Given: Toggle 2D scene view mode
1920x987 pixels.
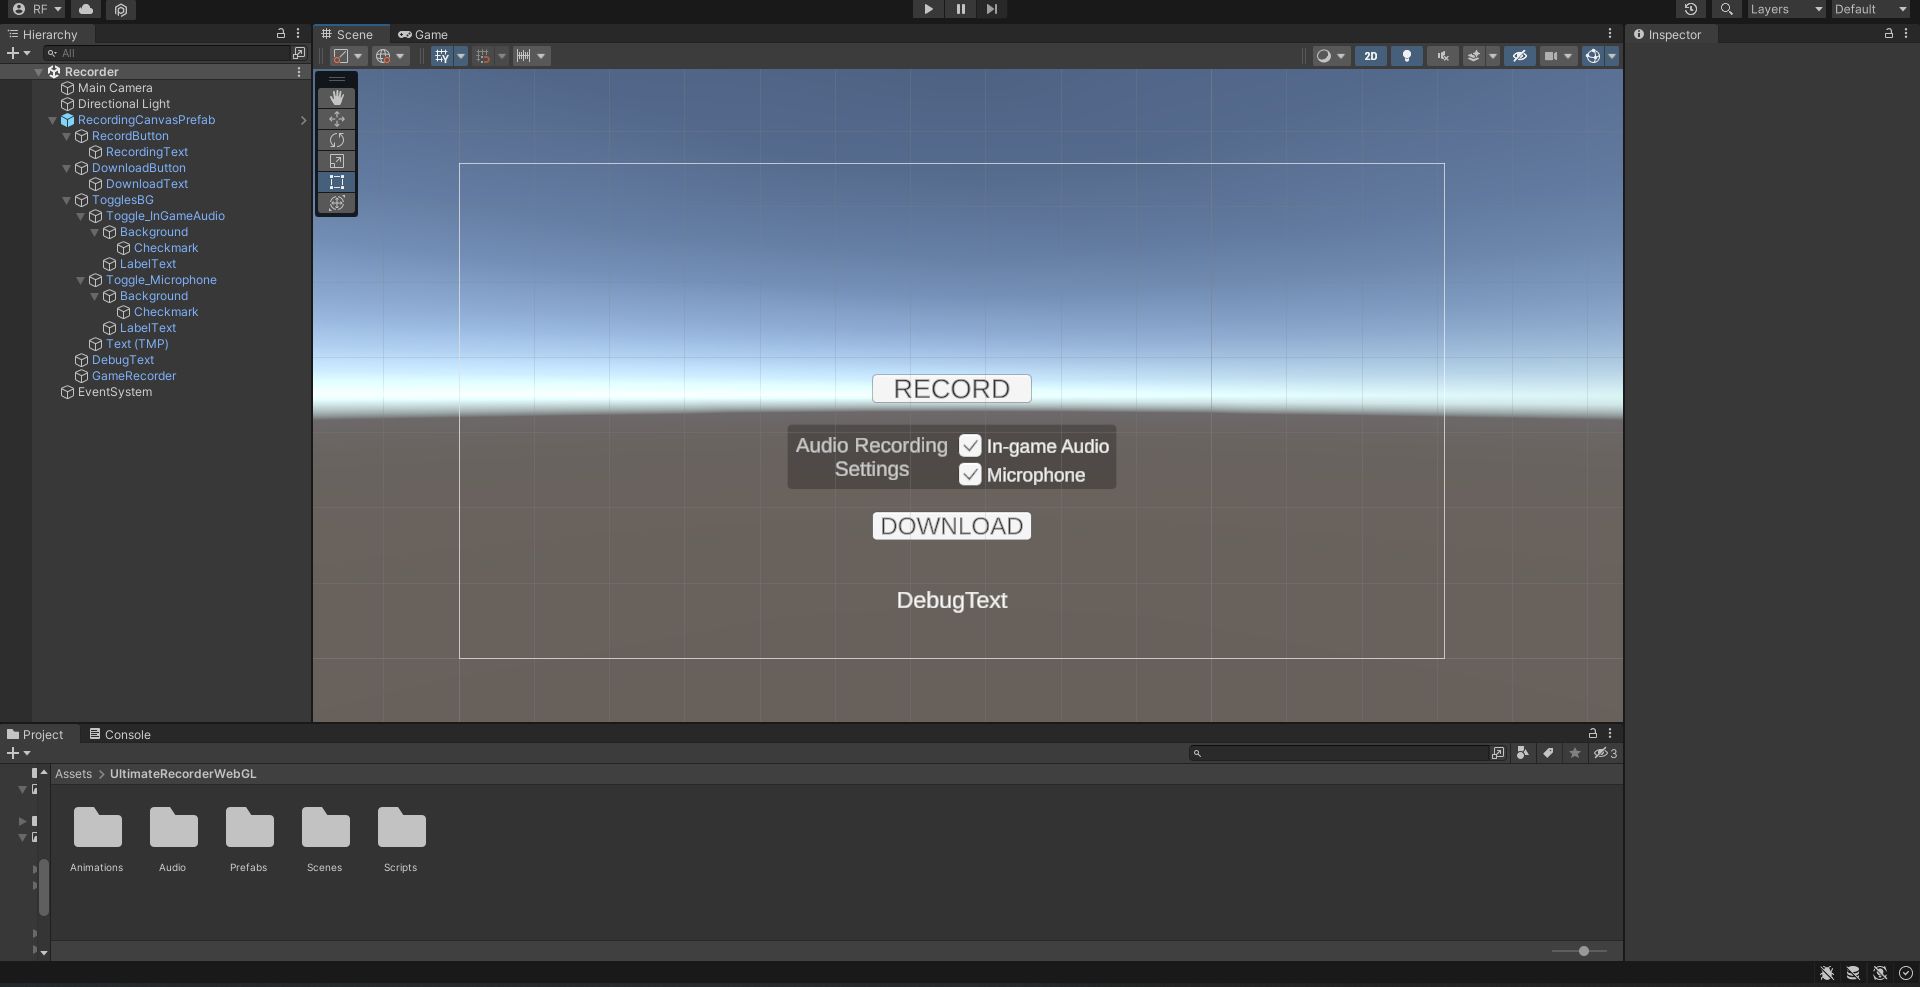Looking at the screenshot, I should pos(1370,56).
